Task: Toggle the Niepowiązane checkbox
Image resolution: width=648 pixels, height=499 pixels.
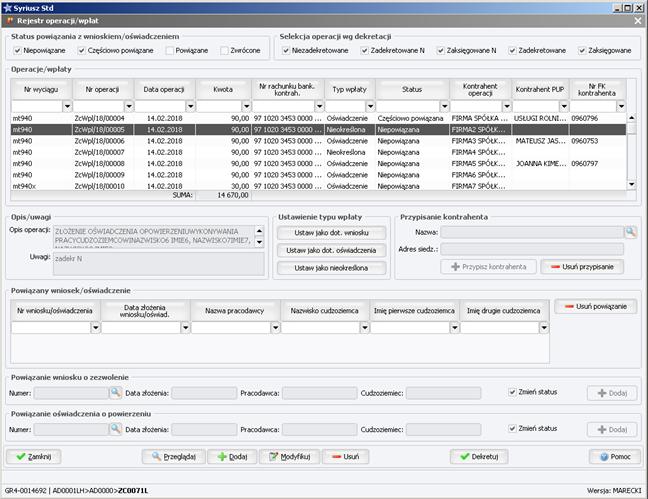Action: click(17, 50)
